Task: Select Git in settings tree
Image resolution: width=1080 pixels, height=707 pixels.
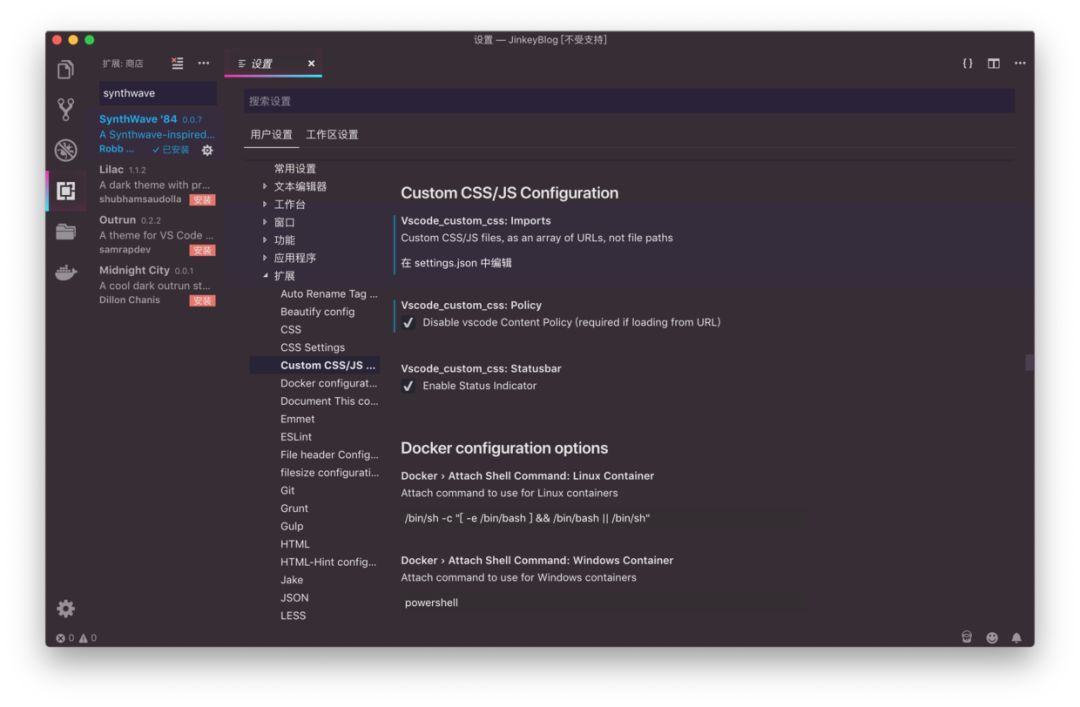Action: (288, 491)
